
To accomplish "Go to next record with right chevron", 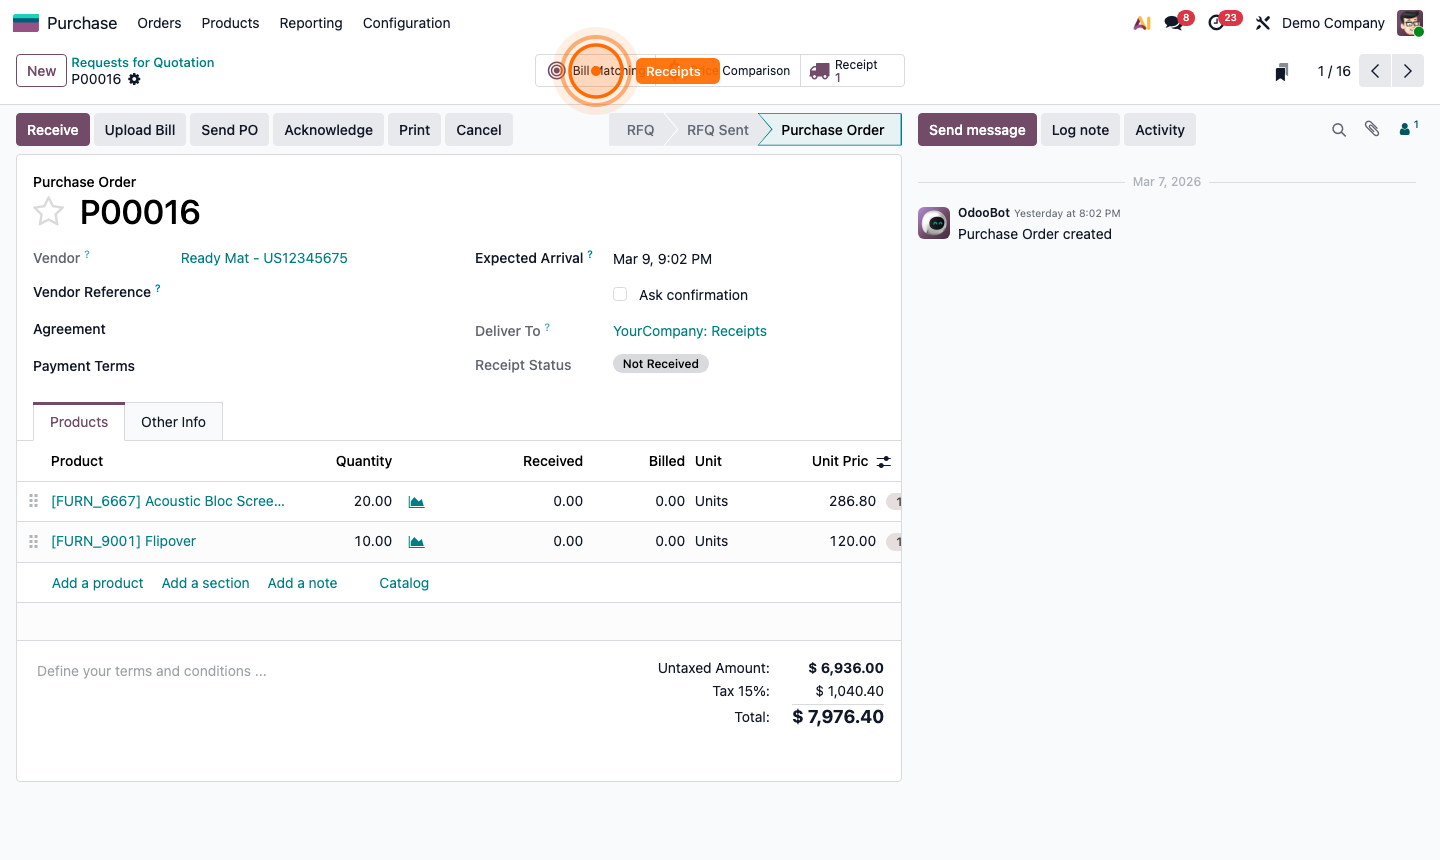I will 1407,70.
